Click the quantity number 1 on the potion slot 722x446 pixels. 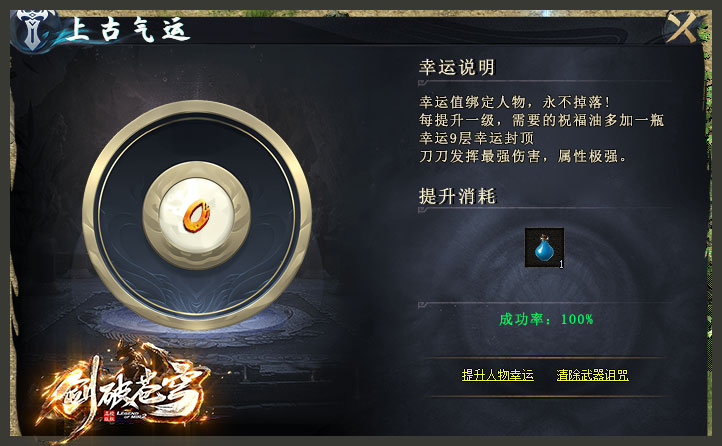pyautogui.click(x=561, y=264)
